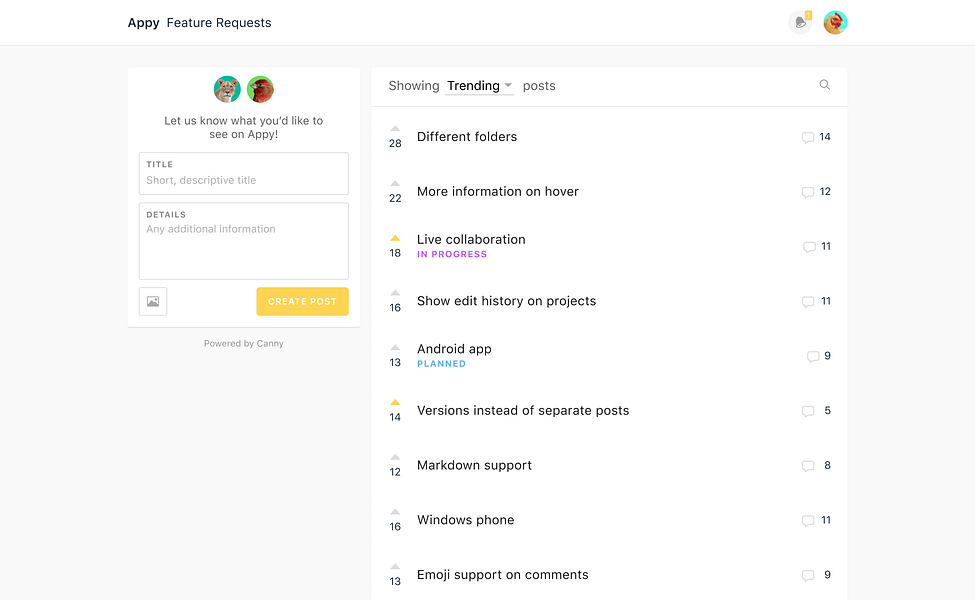Click the search magnifier icon
Screen dimensions: 975x600
tap(825, 85)
